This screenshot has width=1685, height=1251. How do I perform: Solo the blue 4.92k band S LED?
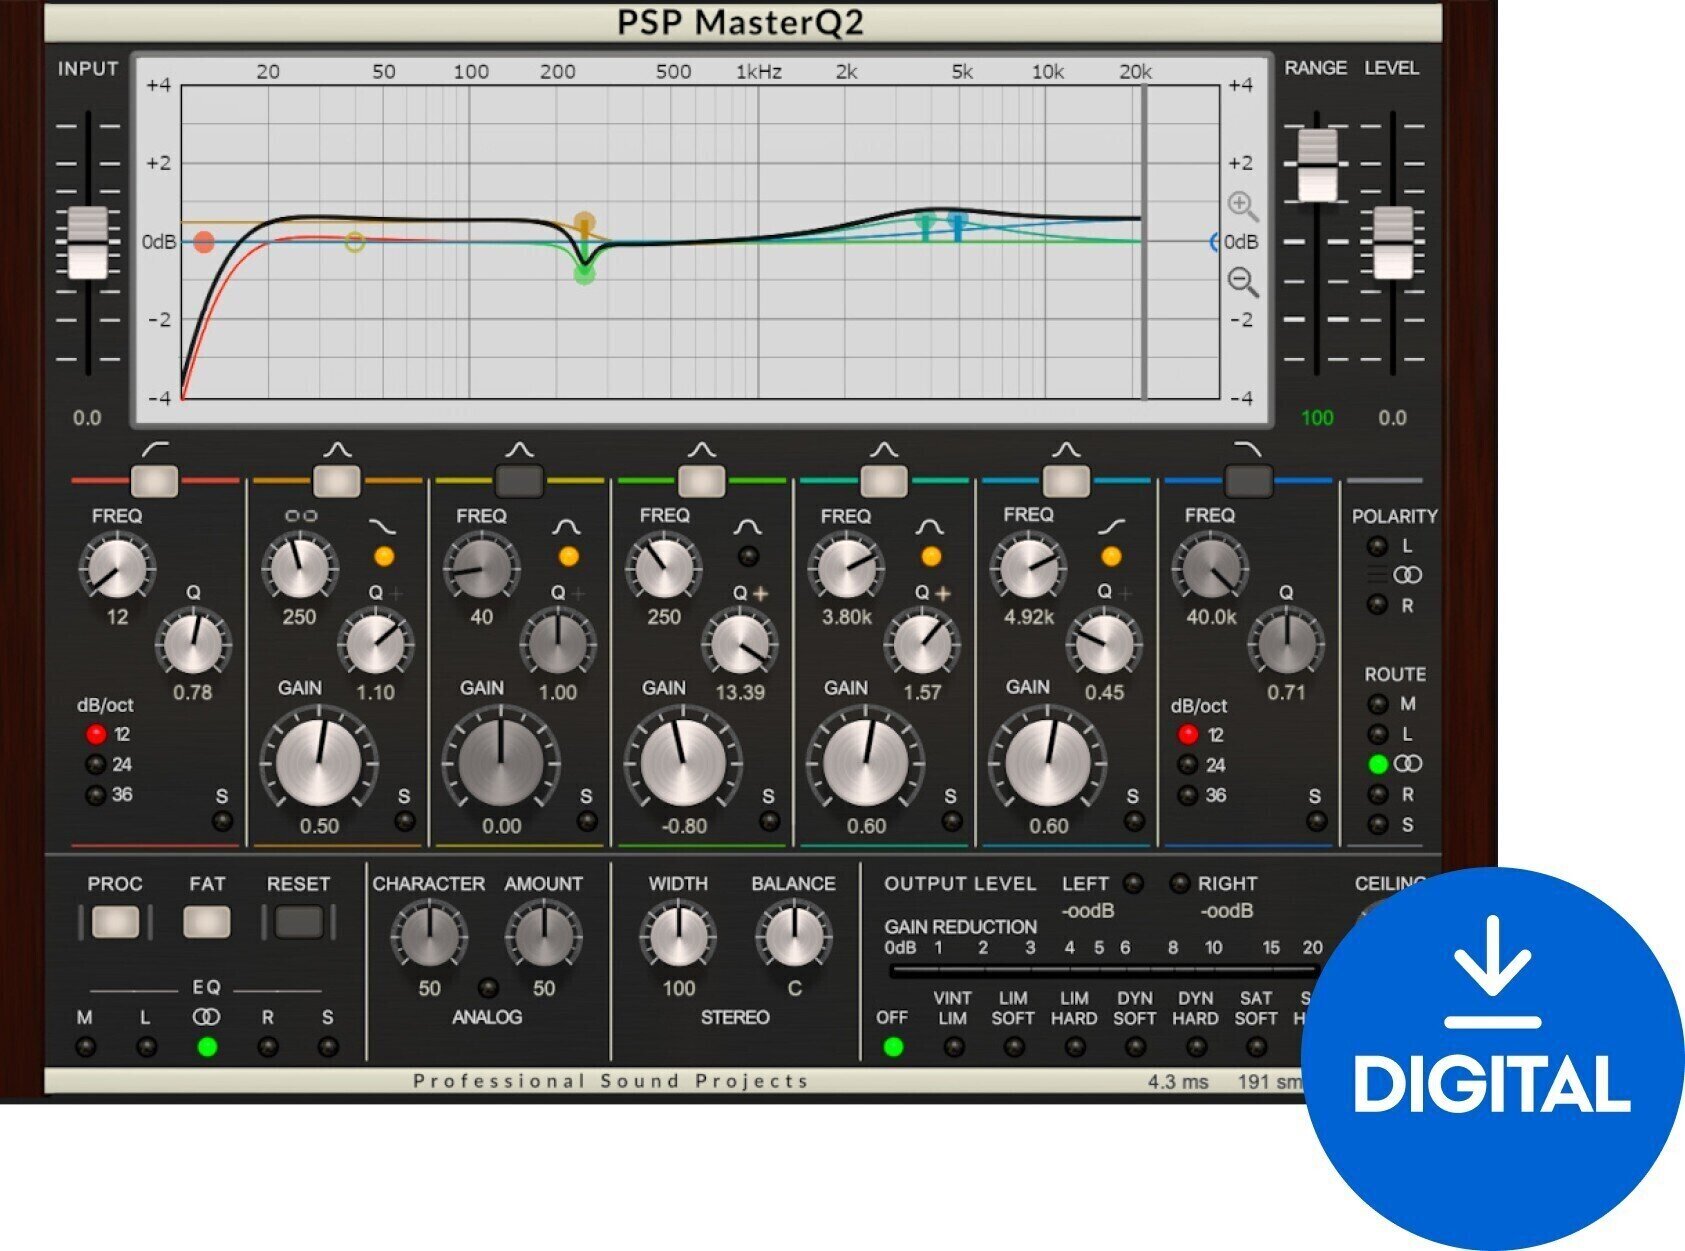(x=1133, y=822)
